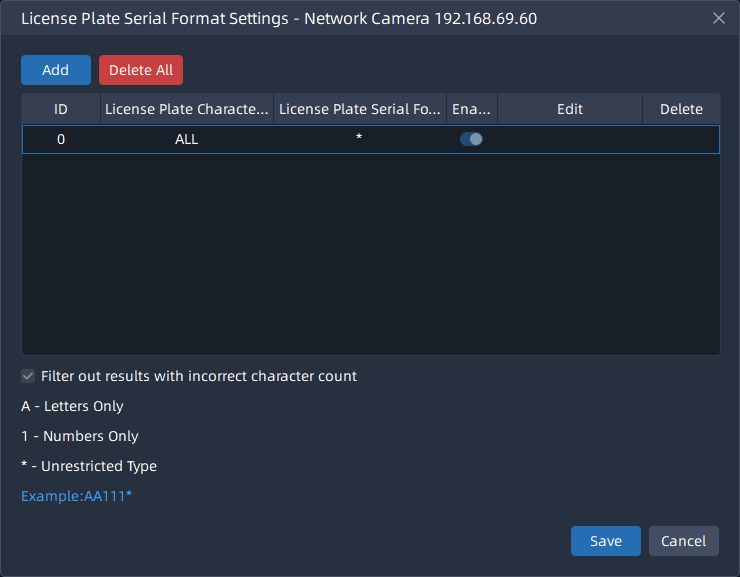740x577 pixels.
Task: Click the Delete cell of row 0
Action: 681,139
